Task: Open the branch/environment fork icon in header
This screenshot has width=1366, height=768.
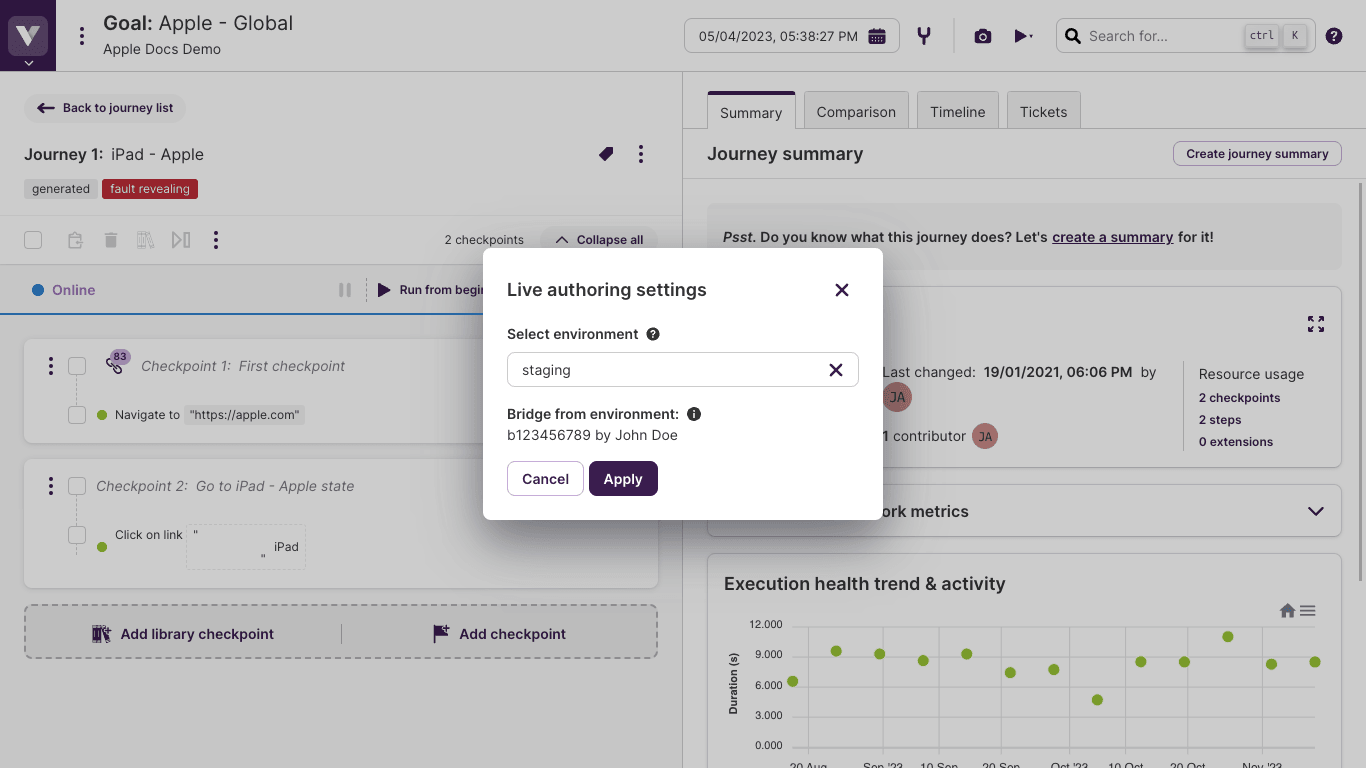Action: 924,36
